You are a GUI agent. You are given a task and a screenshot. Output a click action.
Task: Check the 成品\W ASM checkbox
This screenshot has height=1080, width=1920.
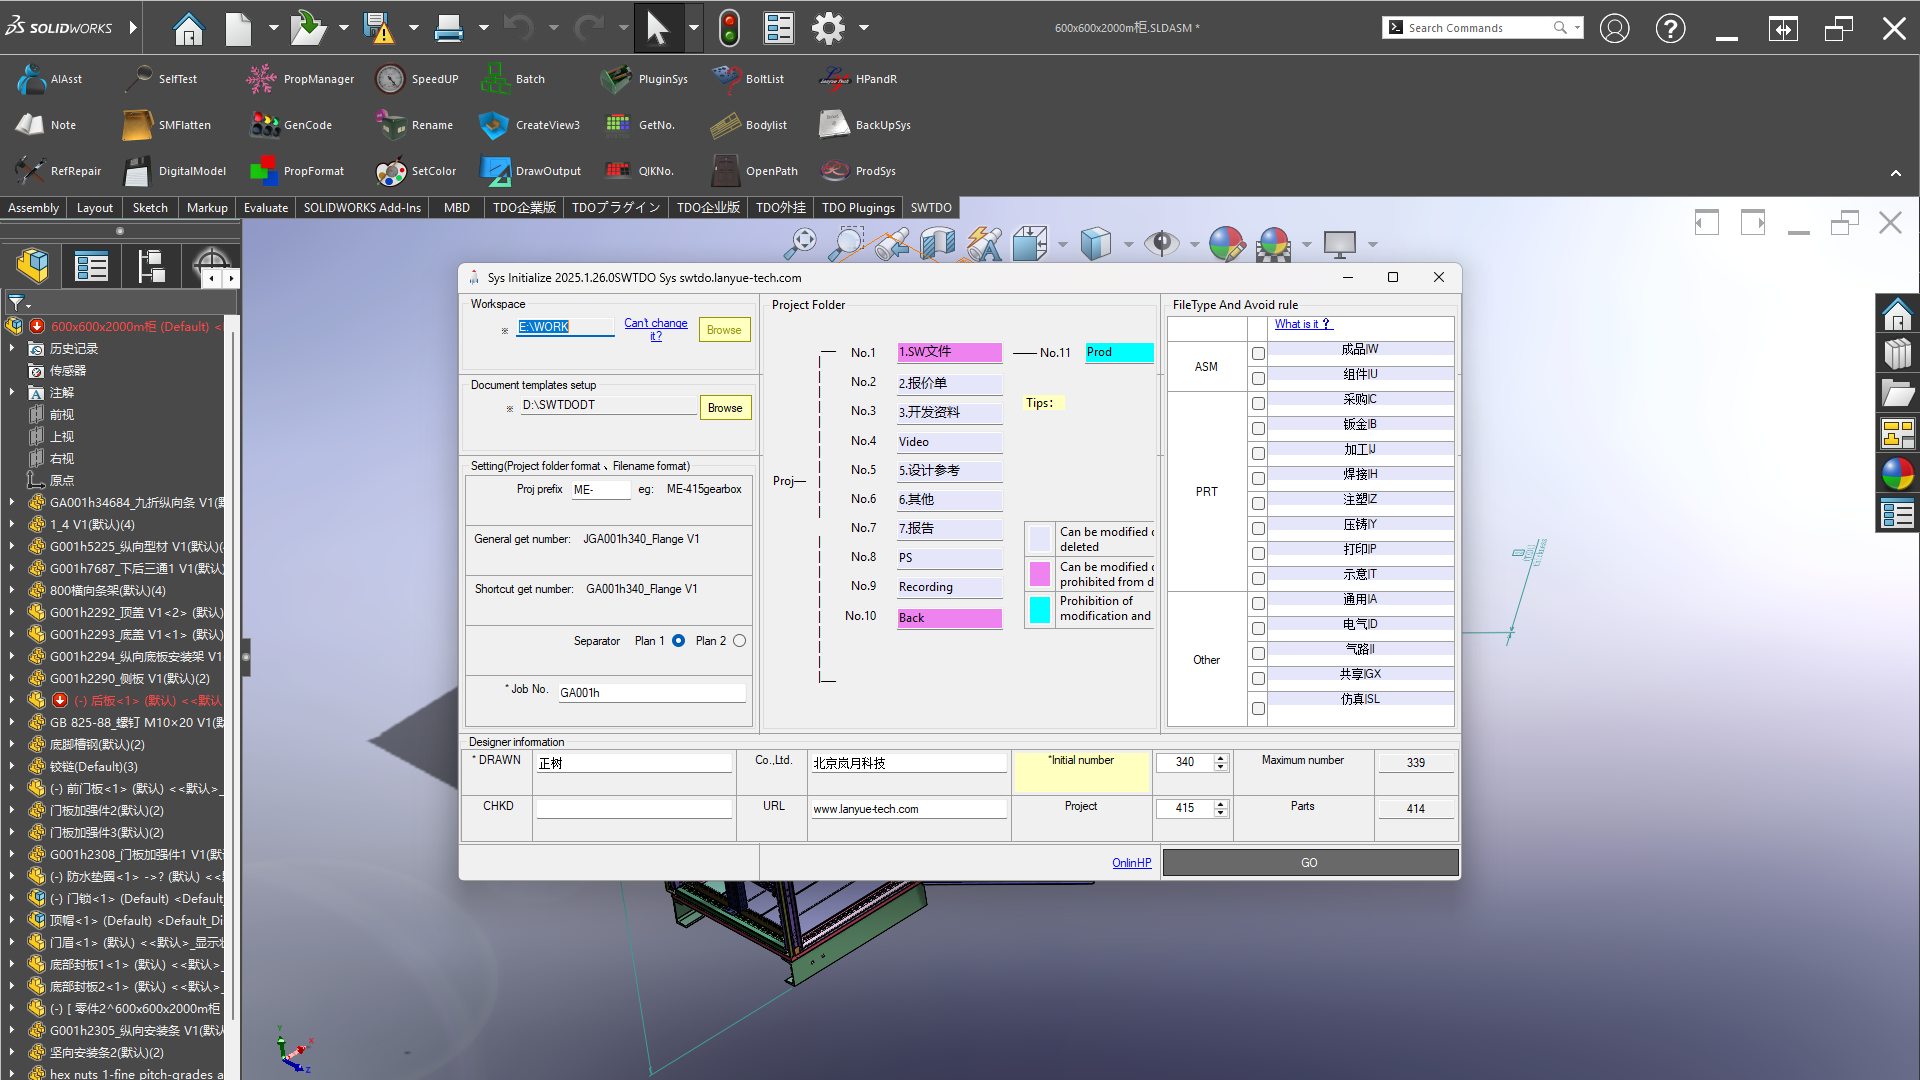(1258, 353)
